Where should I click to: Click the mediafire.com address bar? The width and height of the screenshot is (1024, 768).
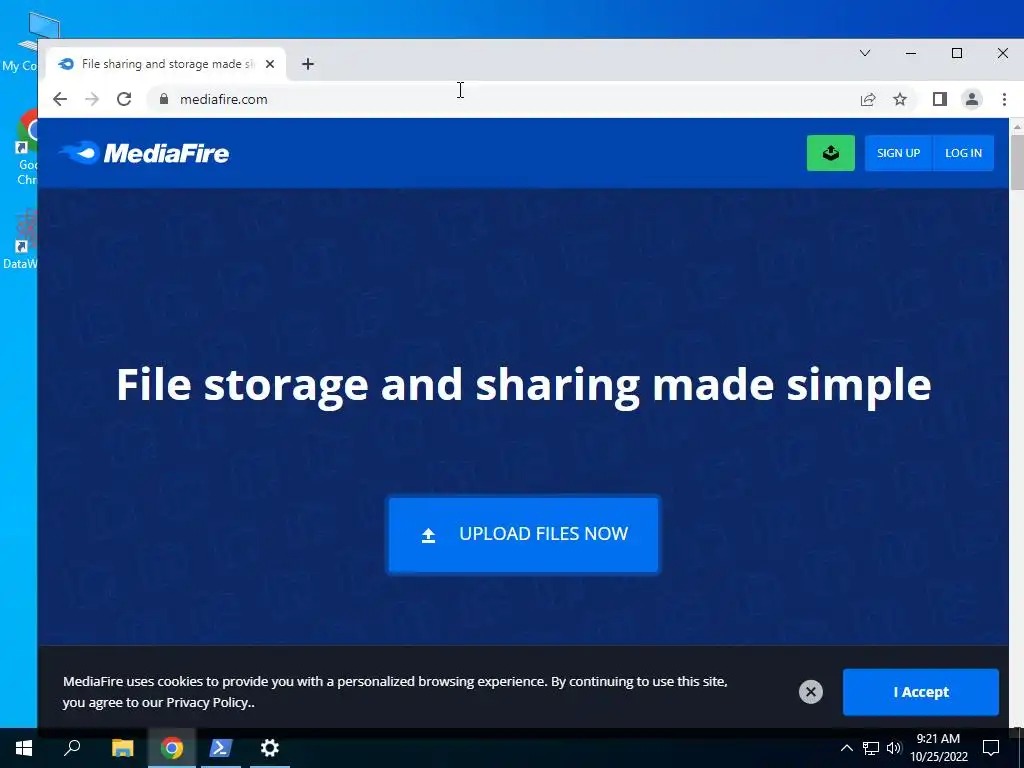509,99
